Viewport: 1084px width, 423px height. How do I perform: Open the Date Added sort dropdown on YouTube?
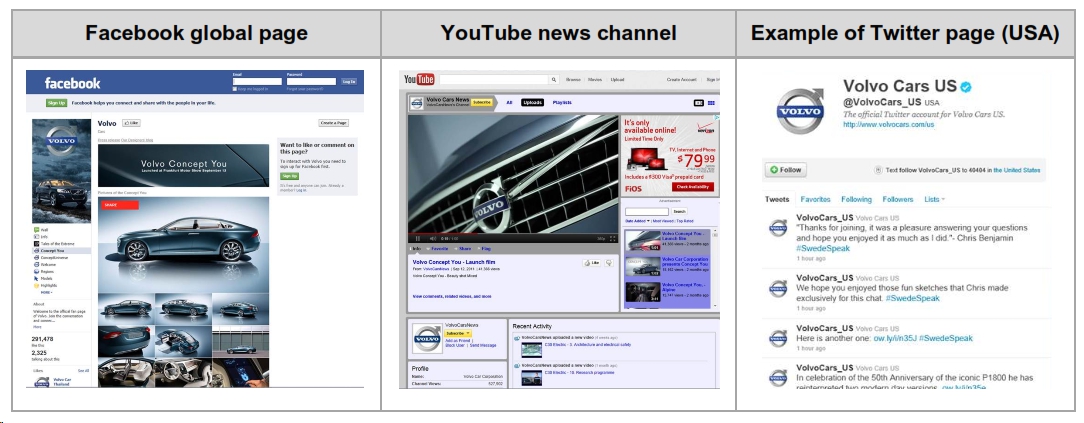pyautogui.click(x=637, y=220)
